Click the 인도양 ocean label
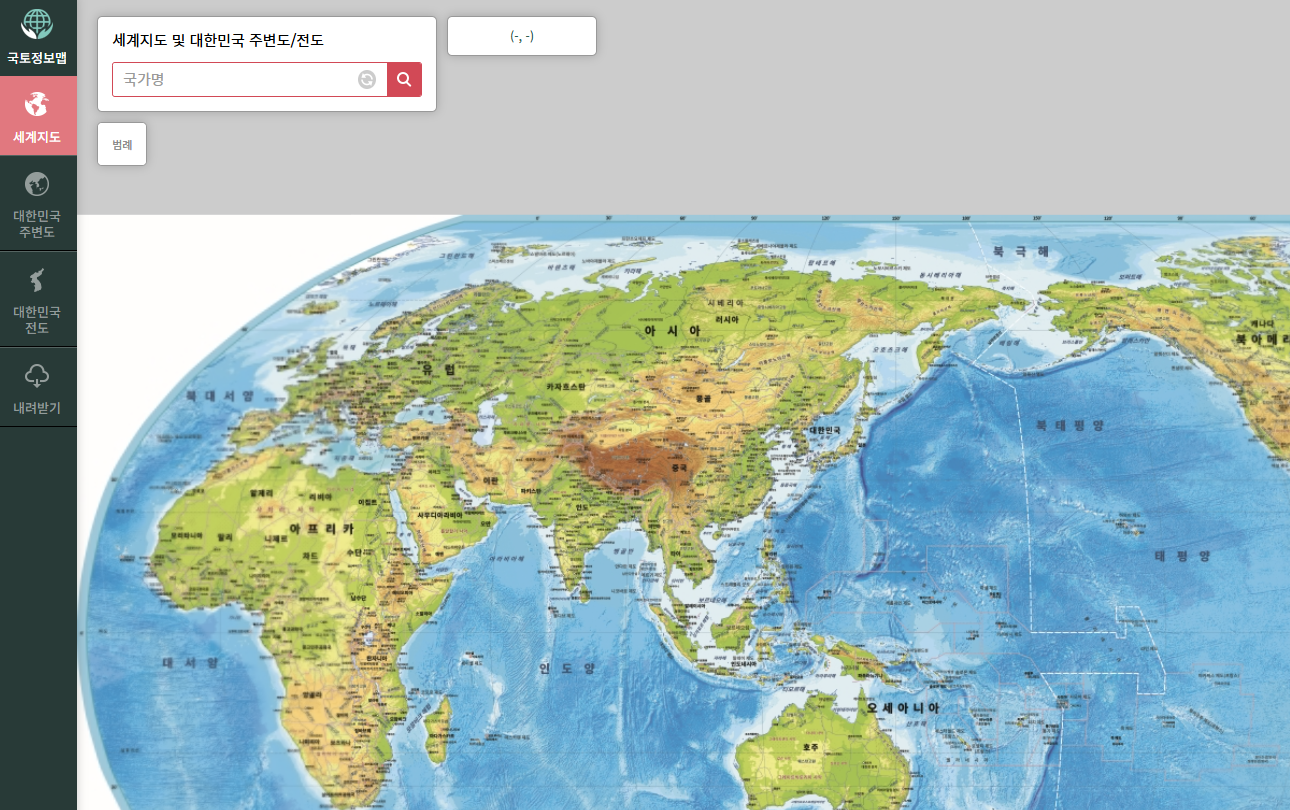Viewport: 1290px width, 810px height. pyautogui.click(x=567, y=668)
